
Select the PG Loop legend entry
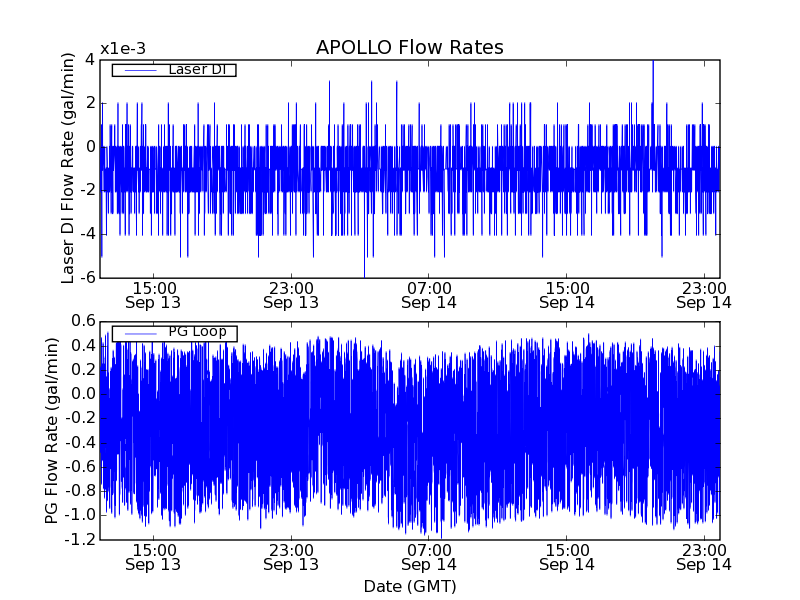174,333
